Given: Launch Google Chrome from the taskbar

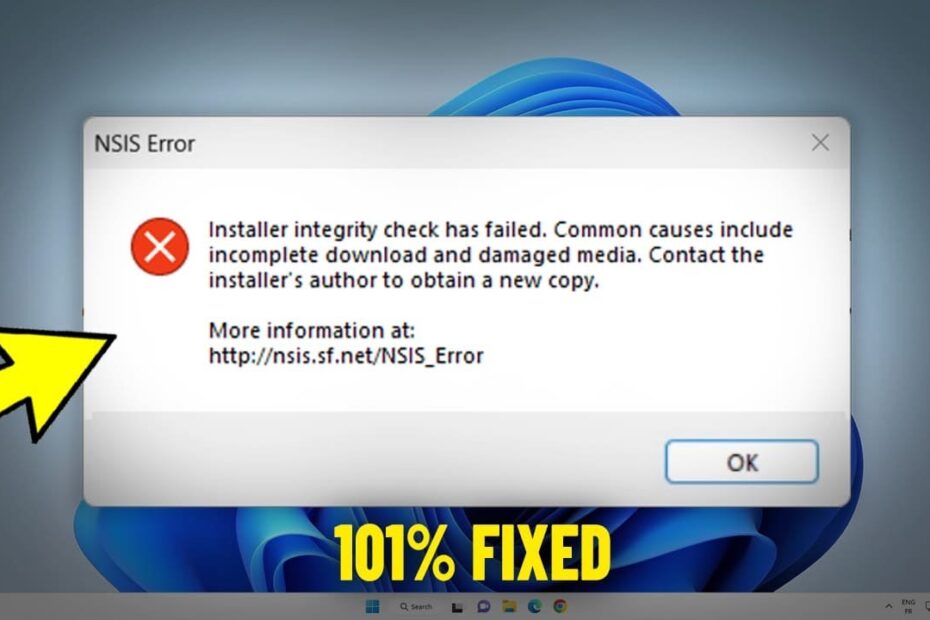Looking at the screenshot, I should (560, 606).
